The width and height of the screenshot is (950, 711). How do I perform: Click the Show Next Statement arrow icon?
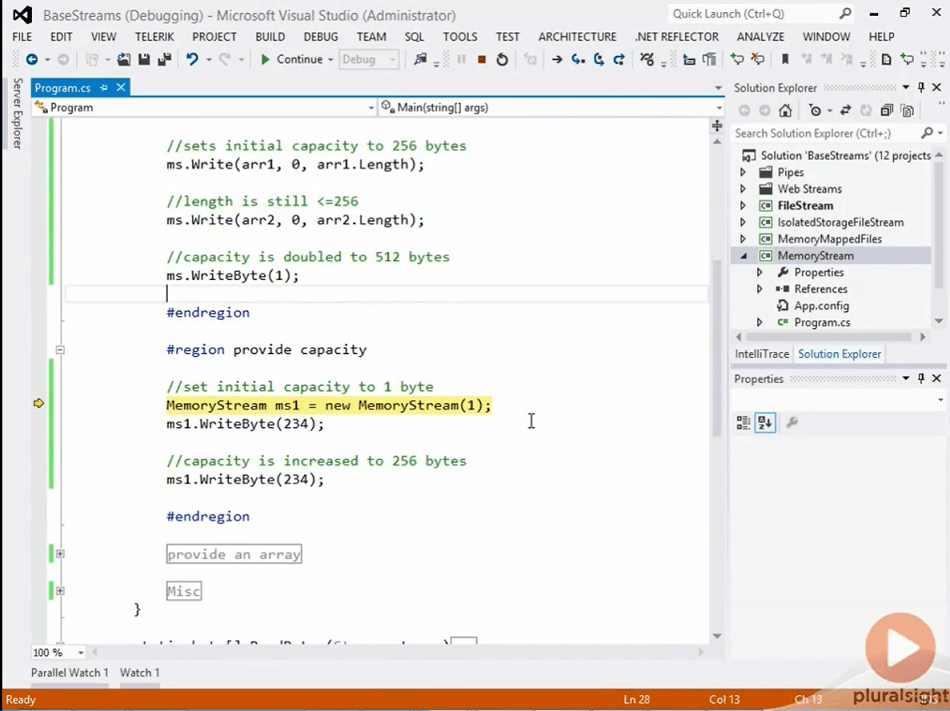[x=557, y=59]
